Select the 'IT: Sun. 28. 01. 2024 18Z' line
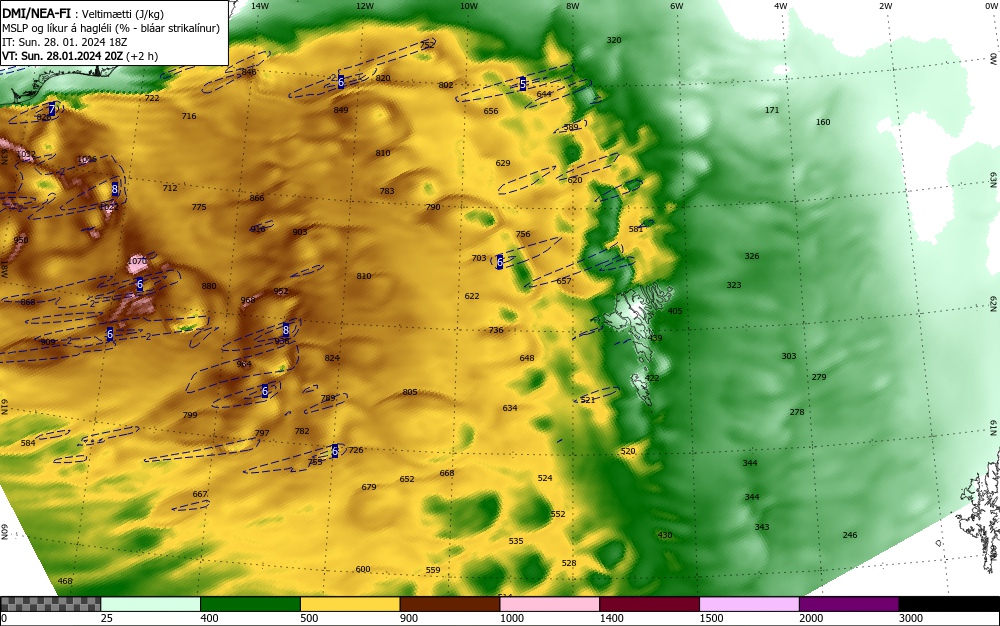The height and width of the screenshot is (626, 1000). point(64,42)
